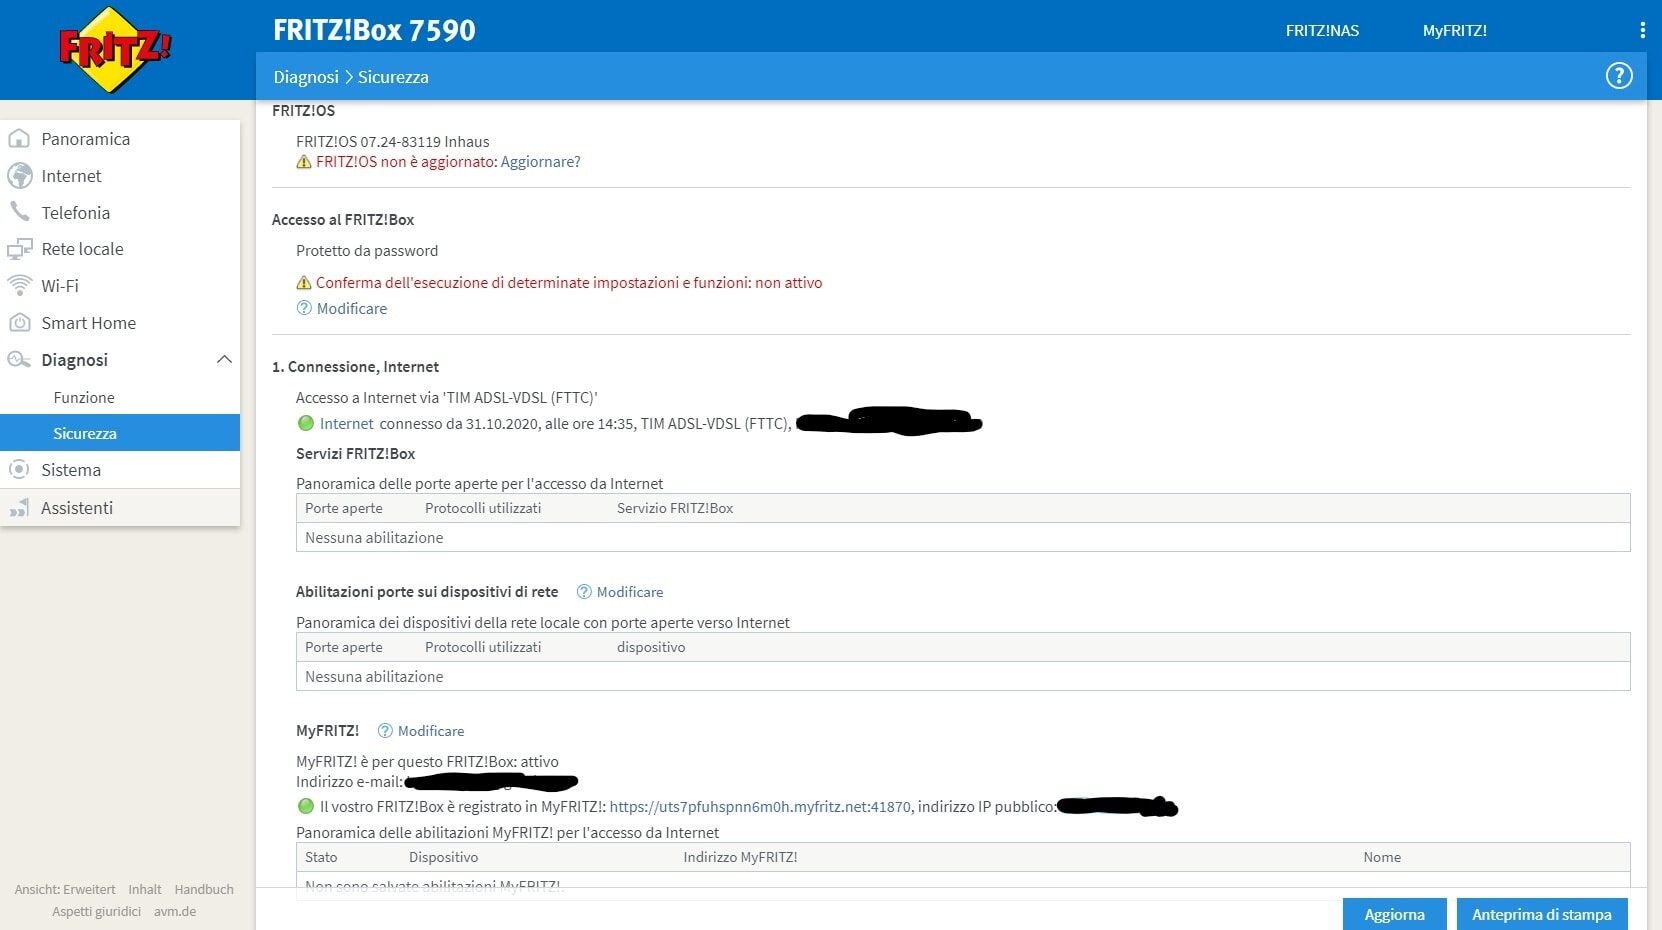Open the myfritz.net address link
1662x930 pixels.
[760, 807]
